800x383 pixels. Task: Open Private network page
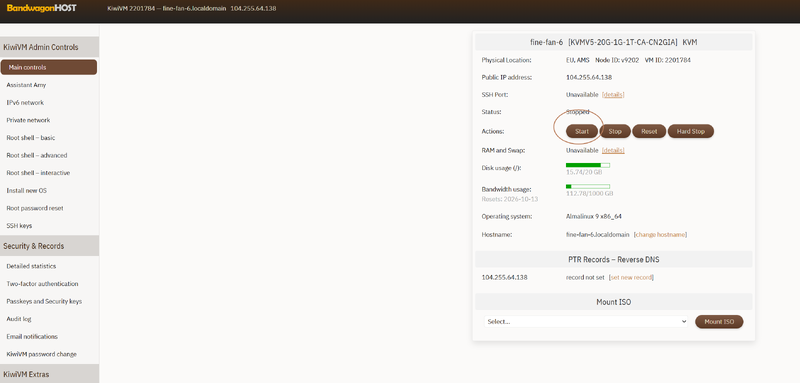coord(28,120)
